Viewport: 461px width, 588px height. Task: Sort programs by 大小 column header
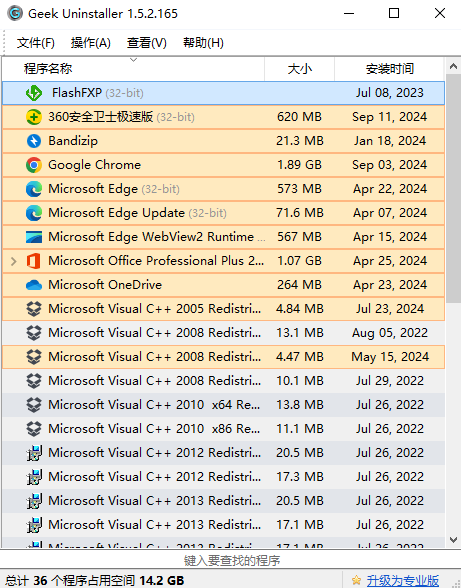(299, 69)
